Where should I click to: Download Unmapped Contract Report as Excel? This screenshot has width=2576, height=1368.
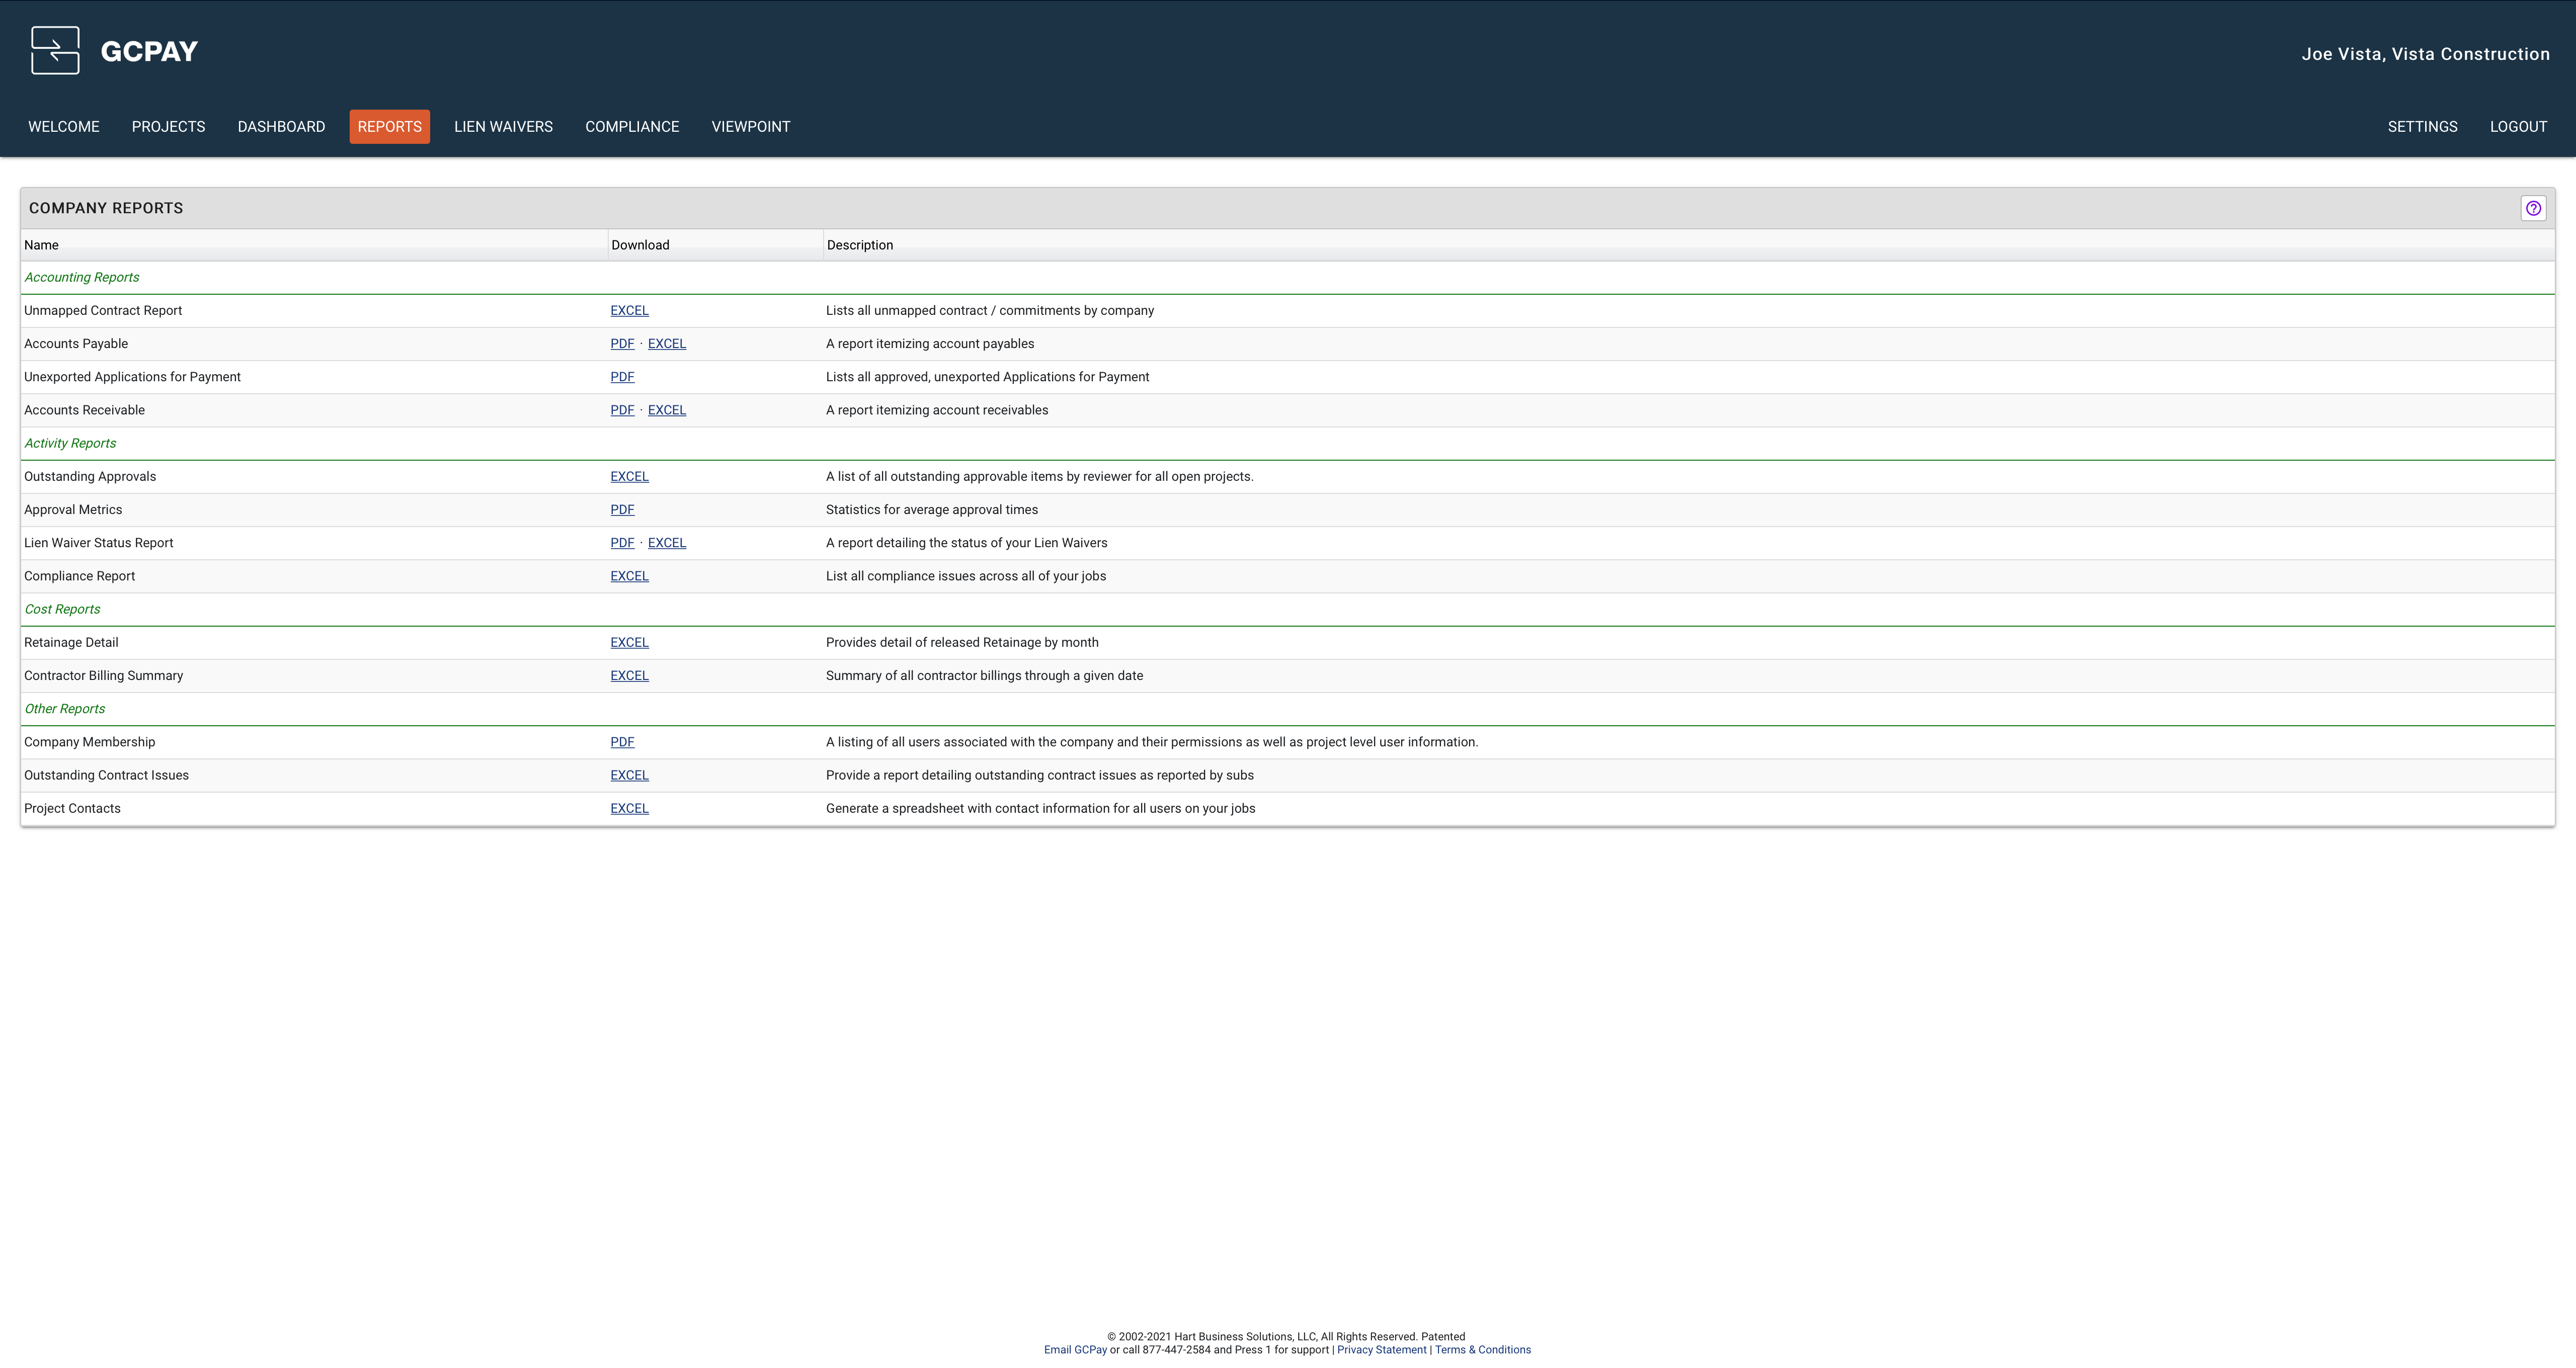[629, 311]
